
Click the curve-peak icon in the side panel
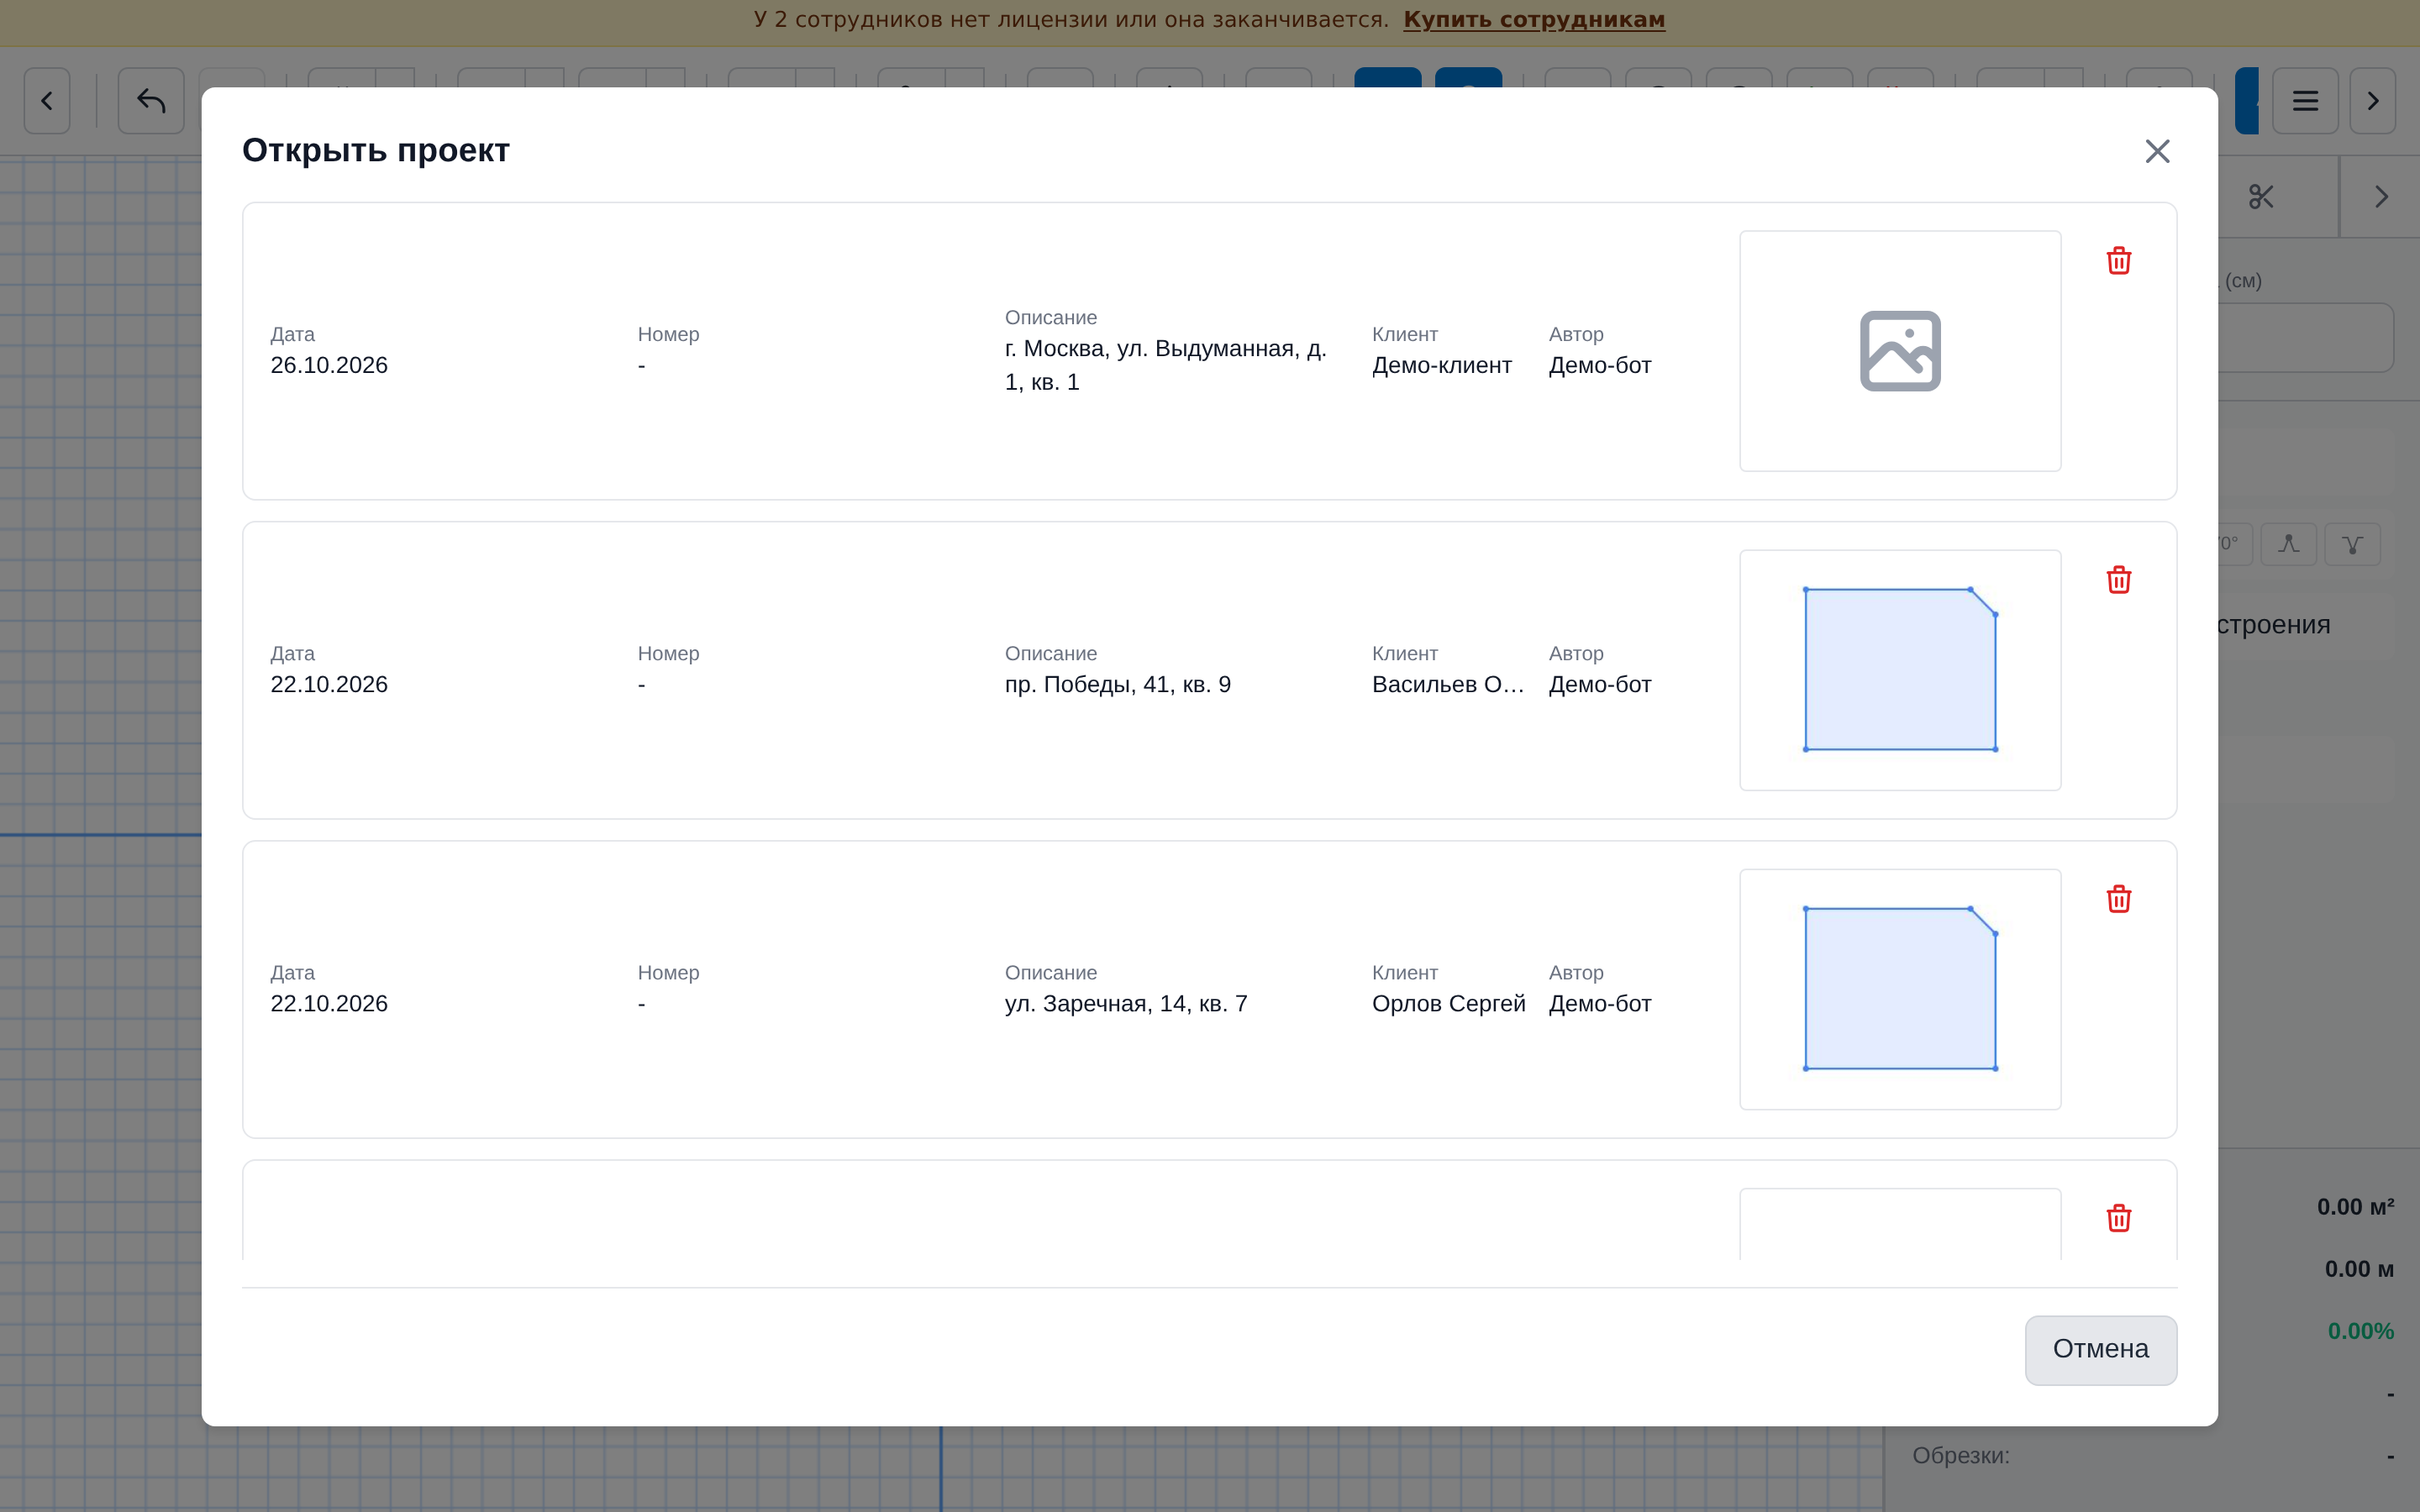pyautogui.click(x=2288, y=545)
